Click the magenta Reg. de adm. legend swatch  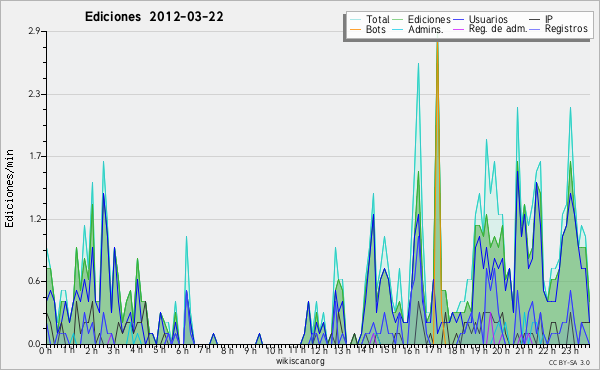(x=458, y=29)
